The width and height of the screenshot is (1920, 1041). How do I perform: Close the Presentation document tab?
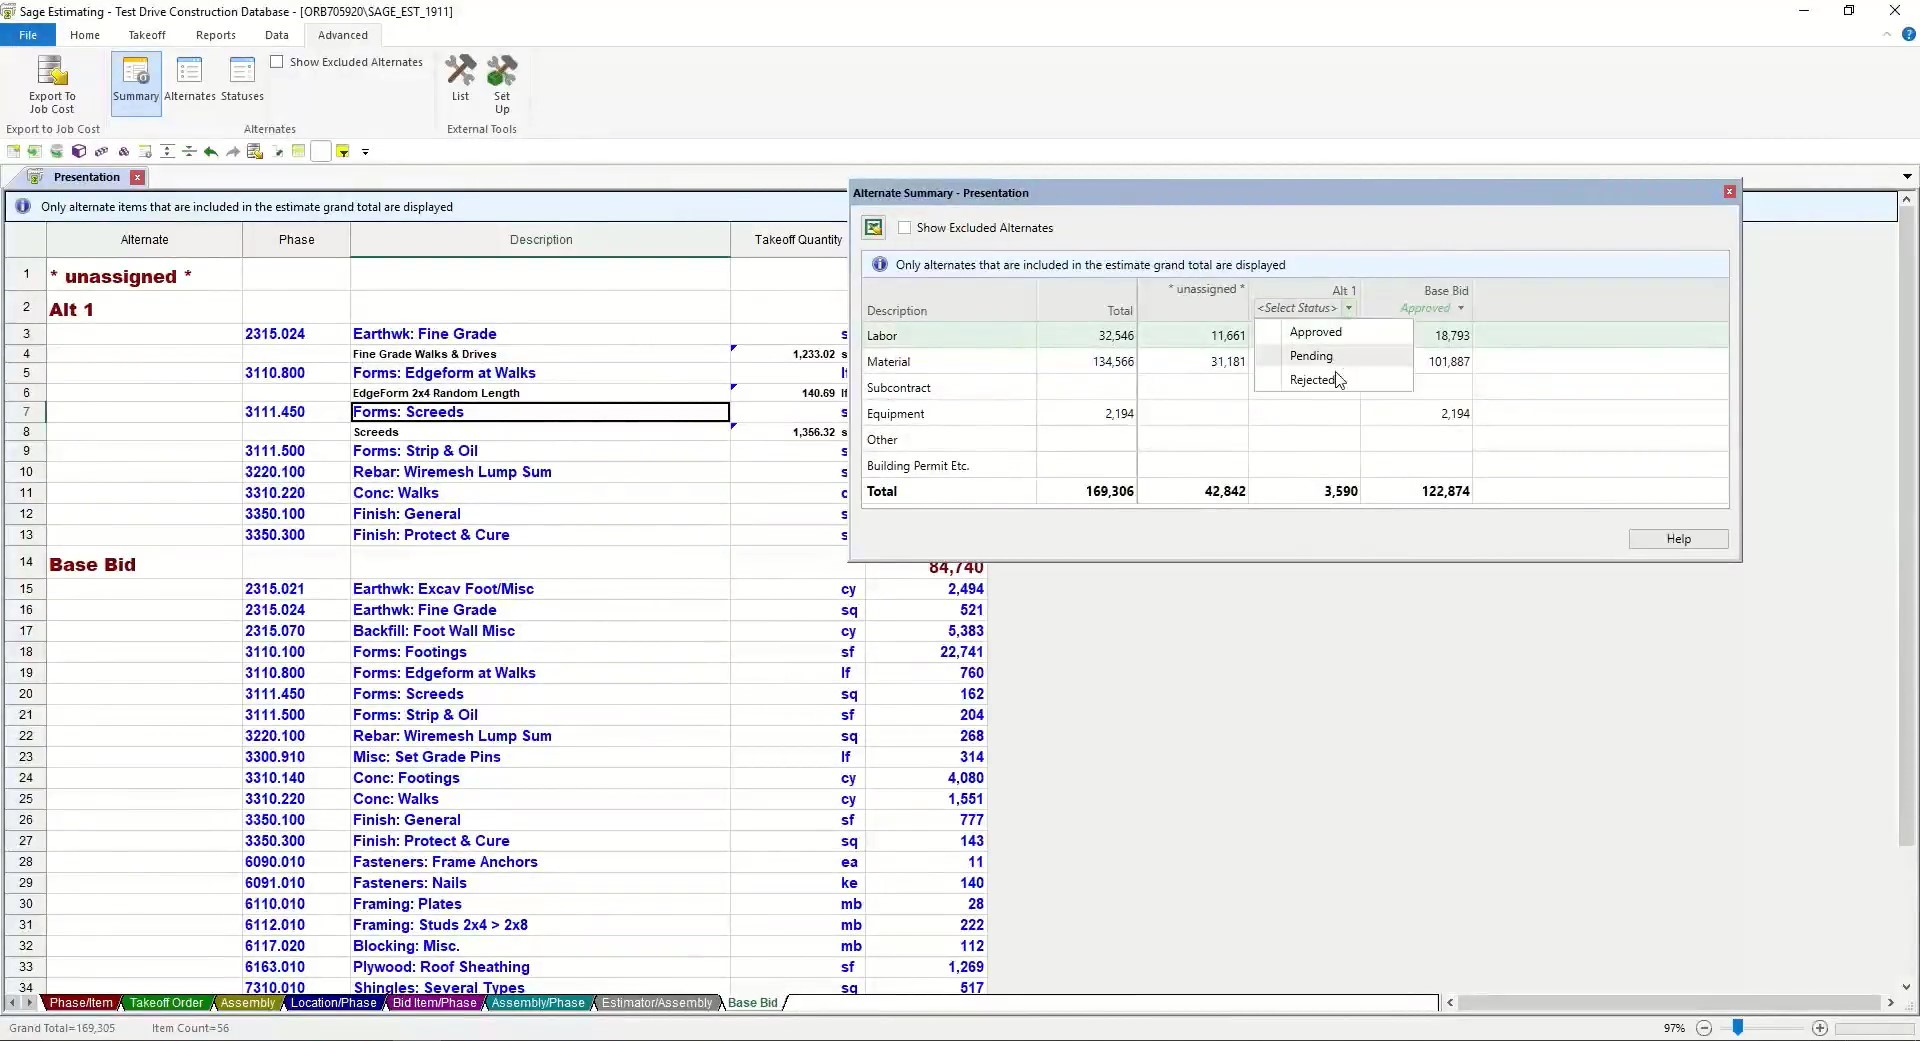[x=137, y=177]
